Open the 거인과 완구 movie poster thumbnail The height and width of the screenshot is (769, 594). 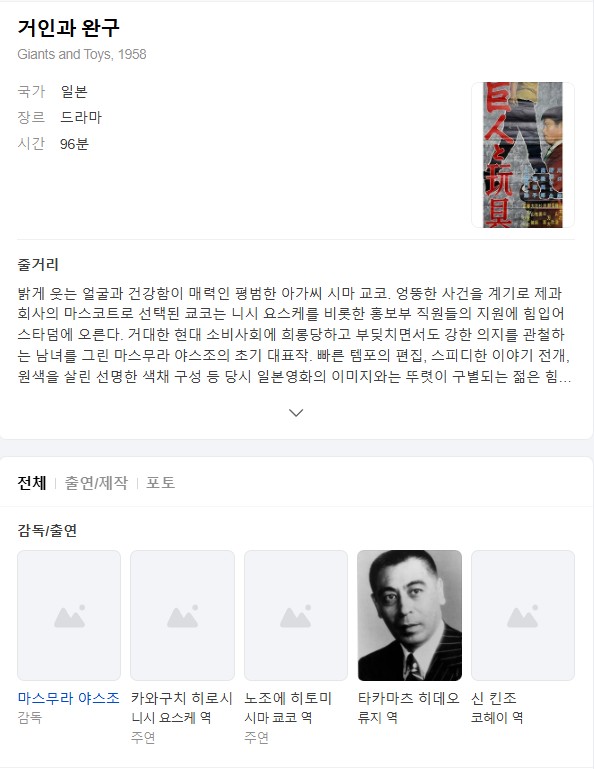tap(523, 155)
